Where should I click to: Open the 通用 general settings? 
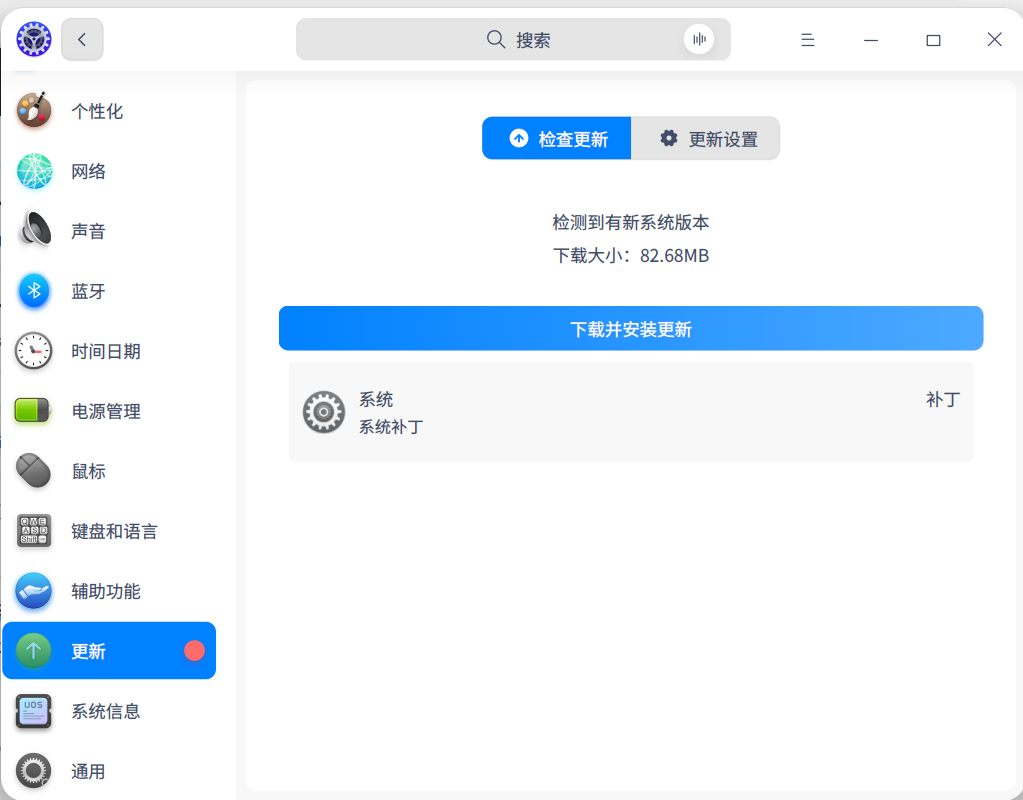point(108,771)
